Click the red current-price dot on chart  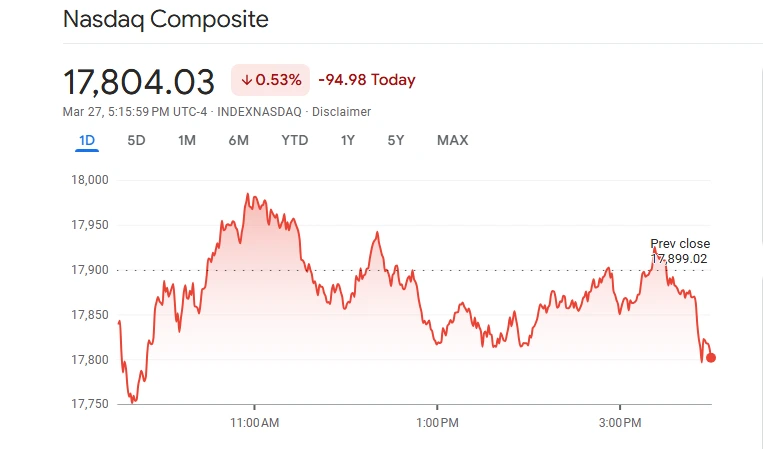(710, 357)
